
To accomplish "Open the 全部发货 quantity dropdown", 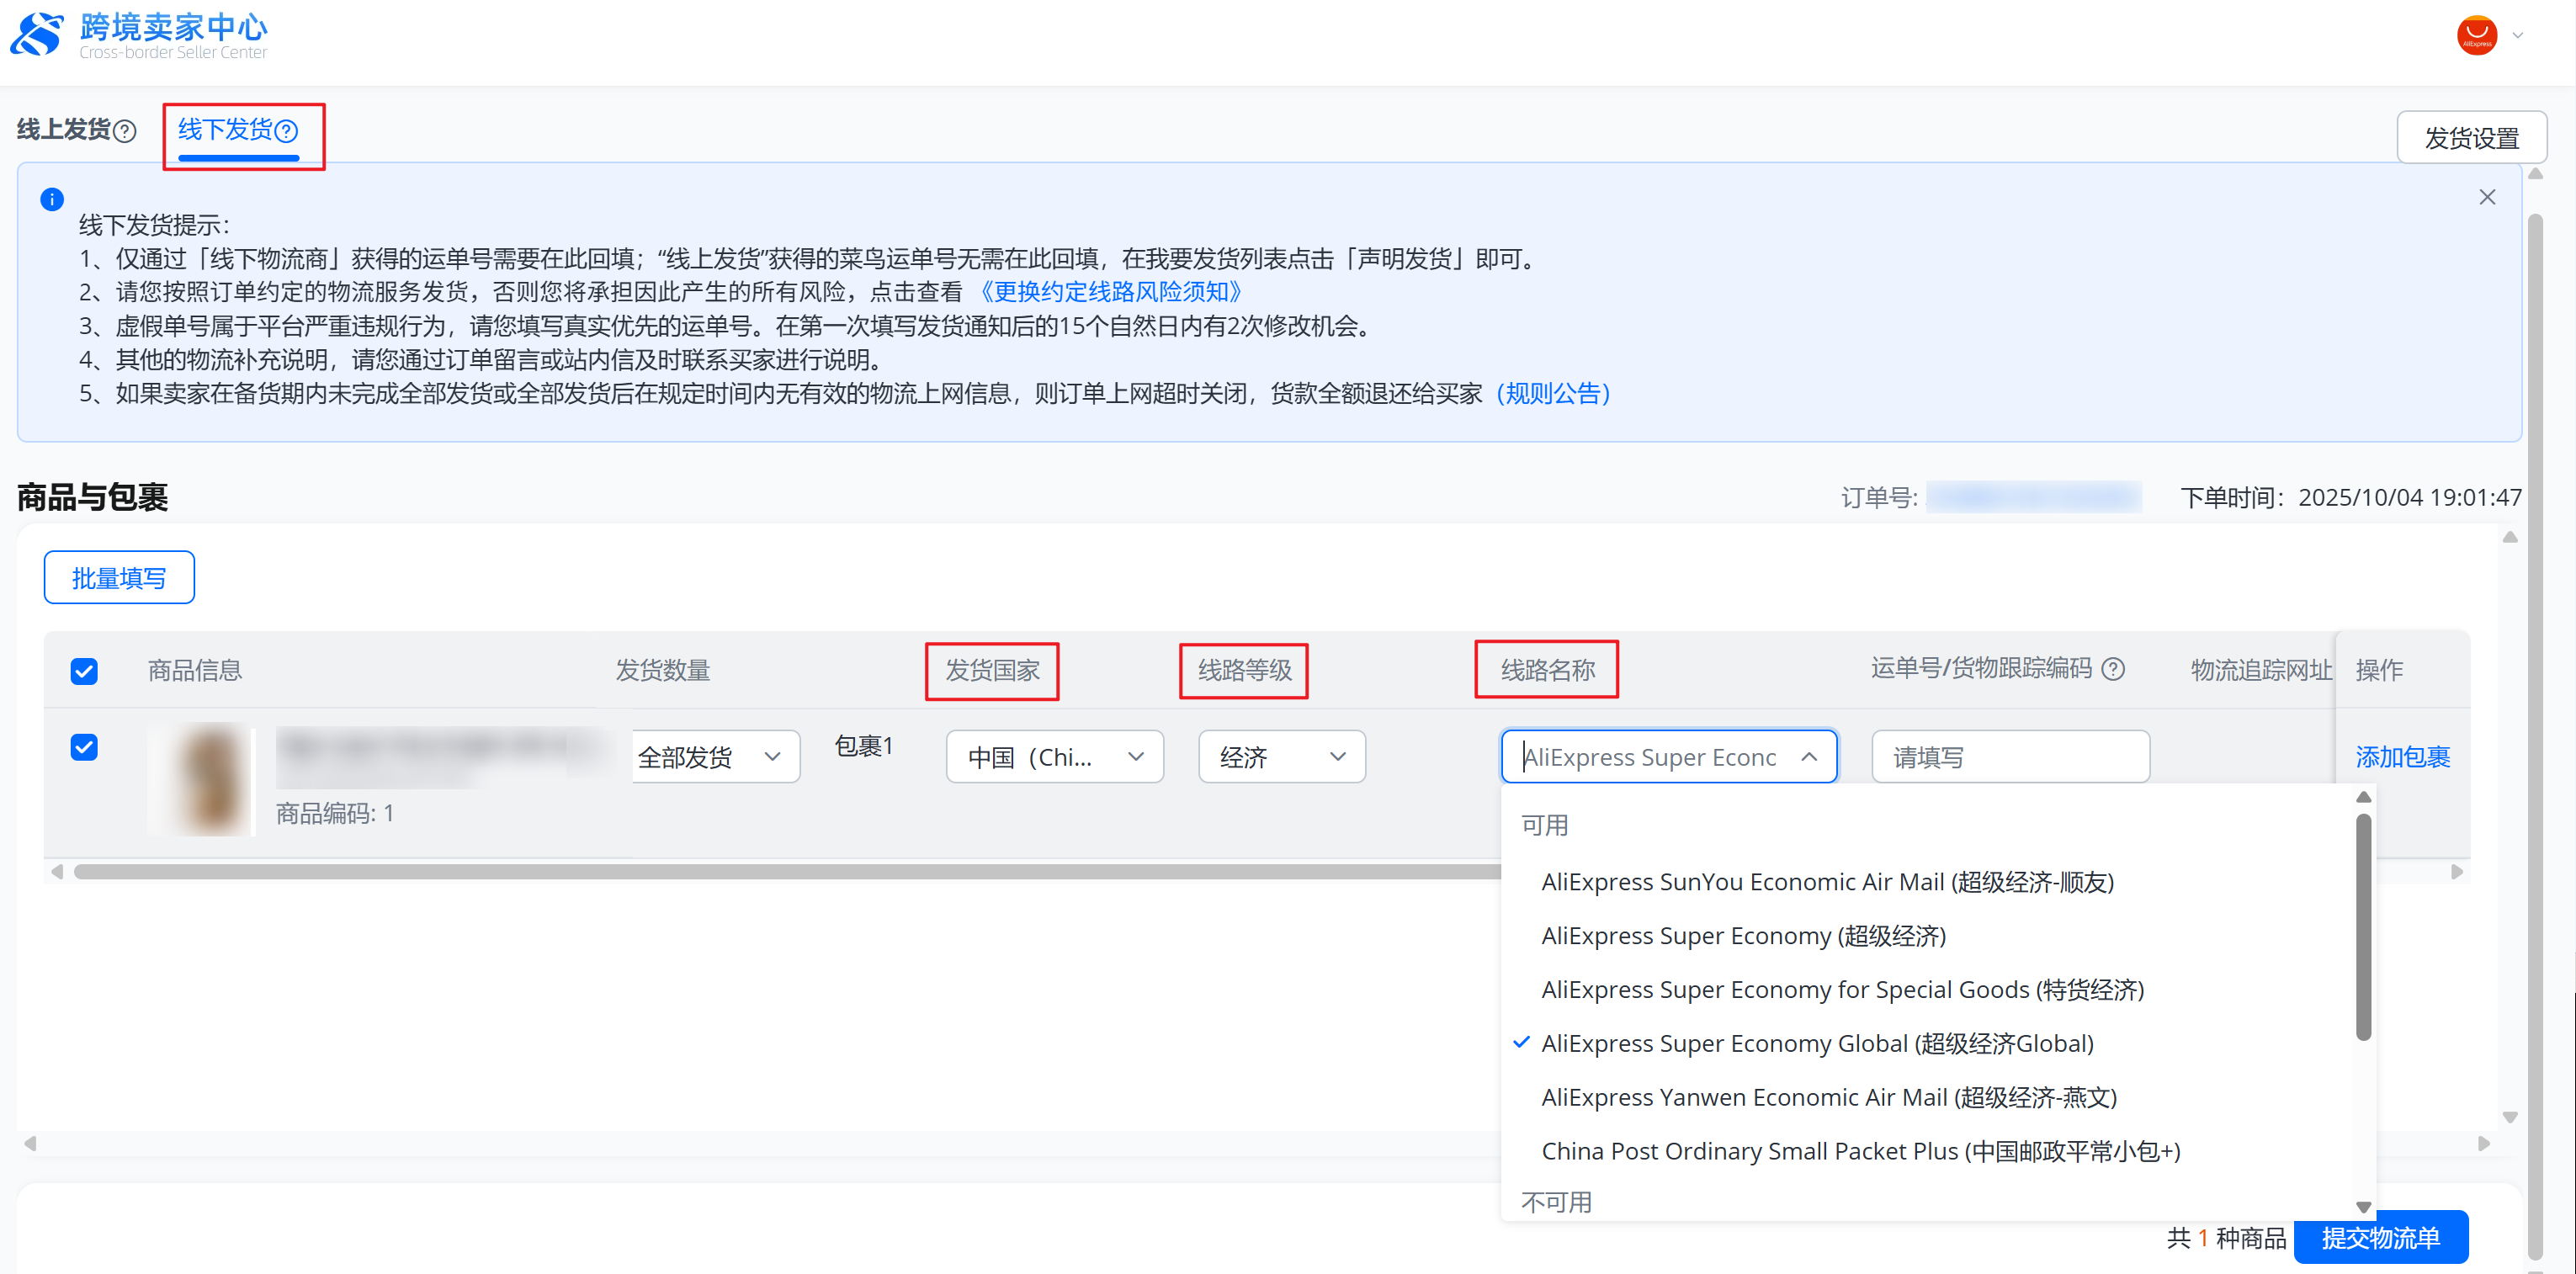I will coord(715,757).
